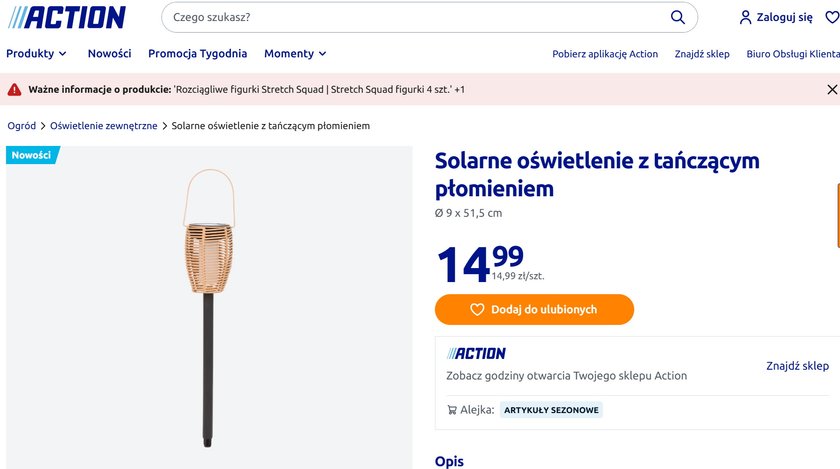
Task: Expand the Momenty dropdown menu
Action: [295, 54]
